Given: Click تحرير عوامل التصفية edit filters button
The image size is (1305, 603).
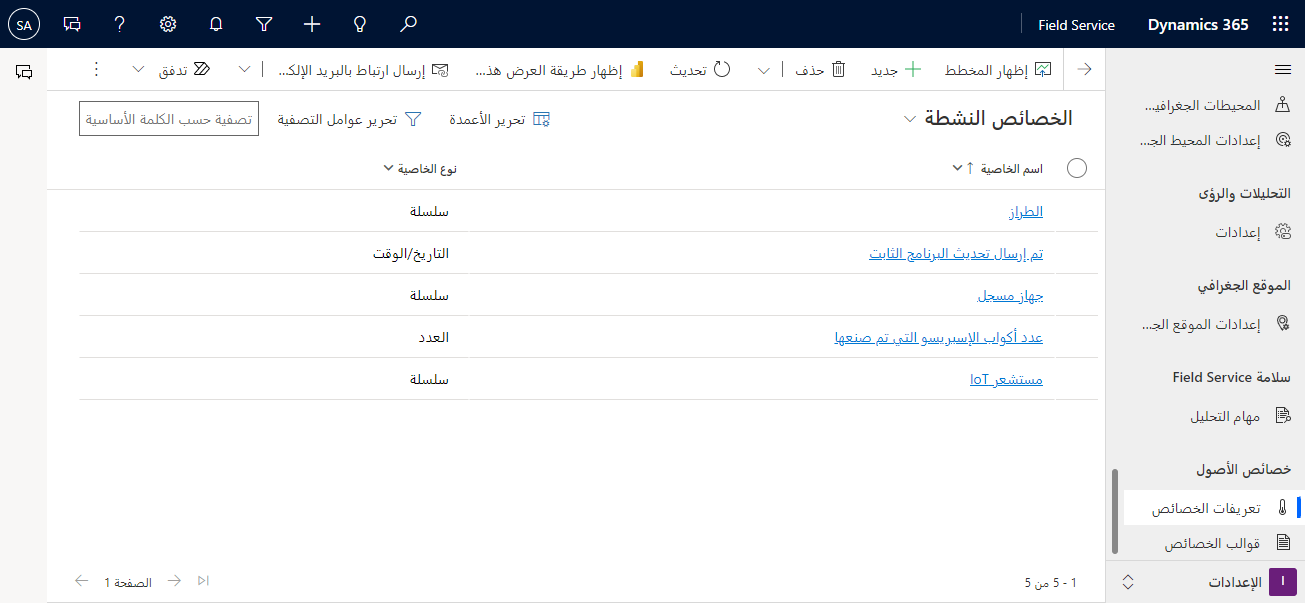Looking at the screenshot, I should click(x=349, y=119).
